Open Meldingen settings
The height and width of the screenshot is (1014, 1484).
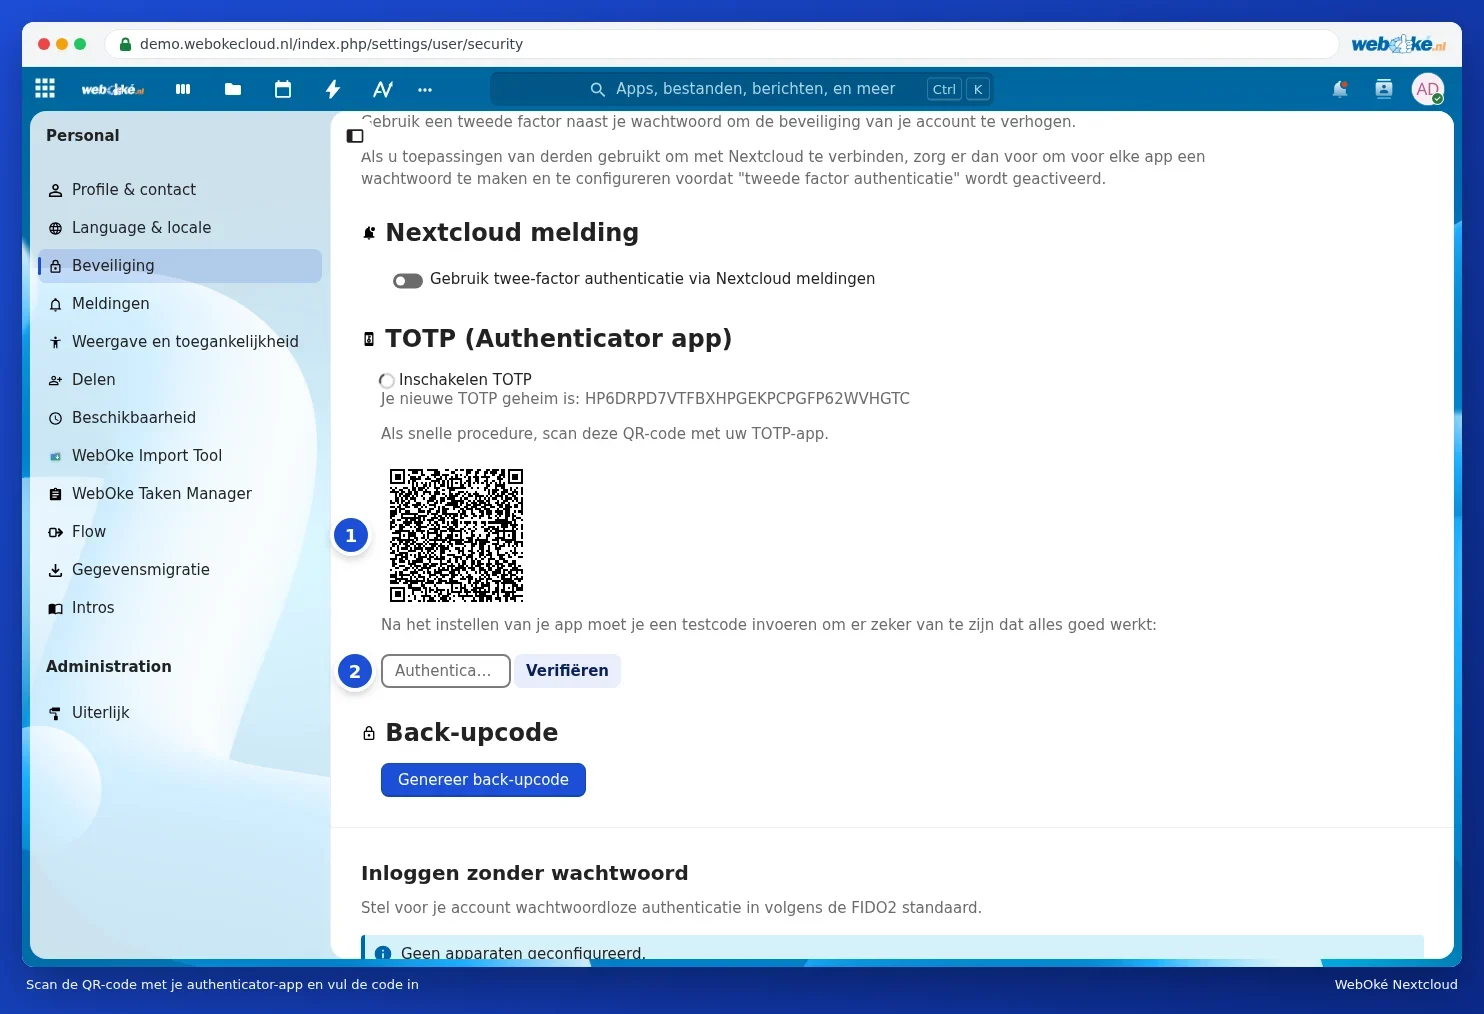[x=180, y=304]
